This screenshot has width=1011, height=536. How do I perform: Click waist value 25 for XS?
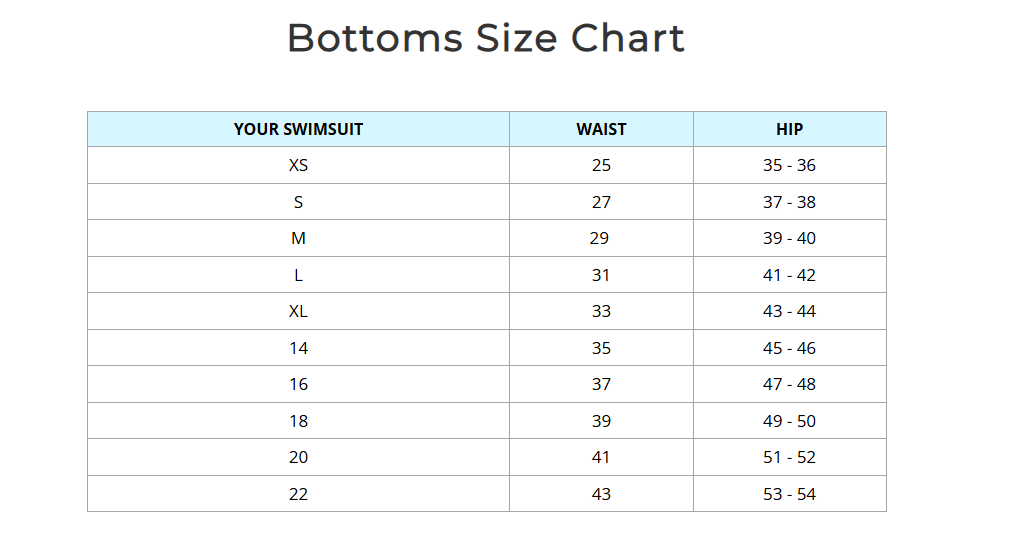pyautogui.click(x=601, y=166)
